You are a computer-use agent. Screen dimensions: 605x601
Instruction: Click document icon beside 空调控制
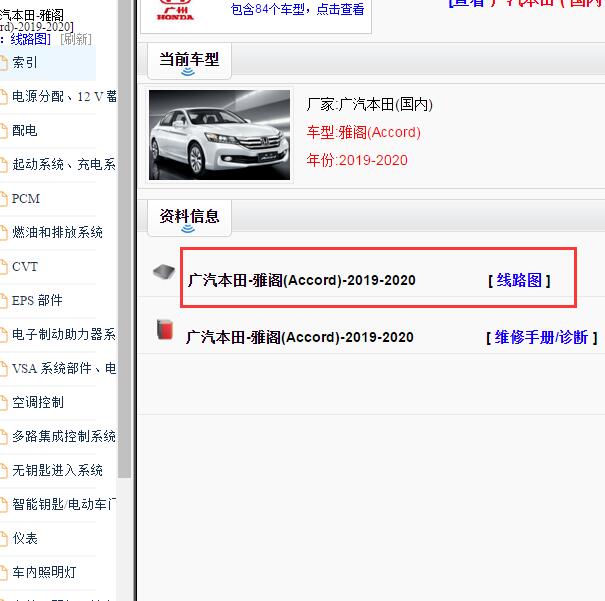pos(3,402)
